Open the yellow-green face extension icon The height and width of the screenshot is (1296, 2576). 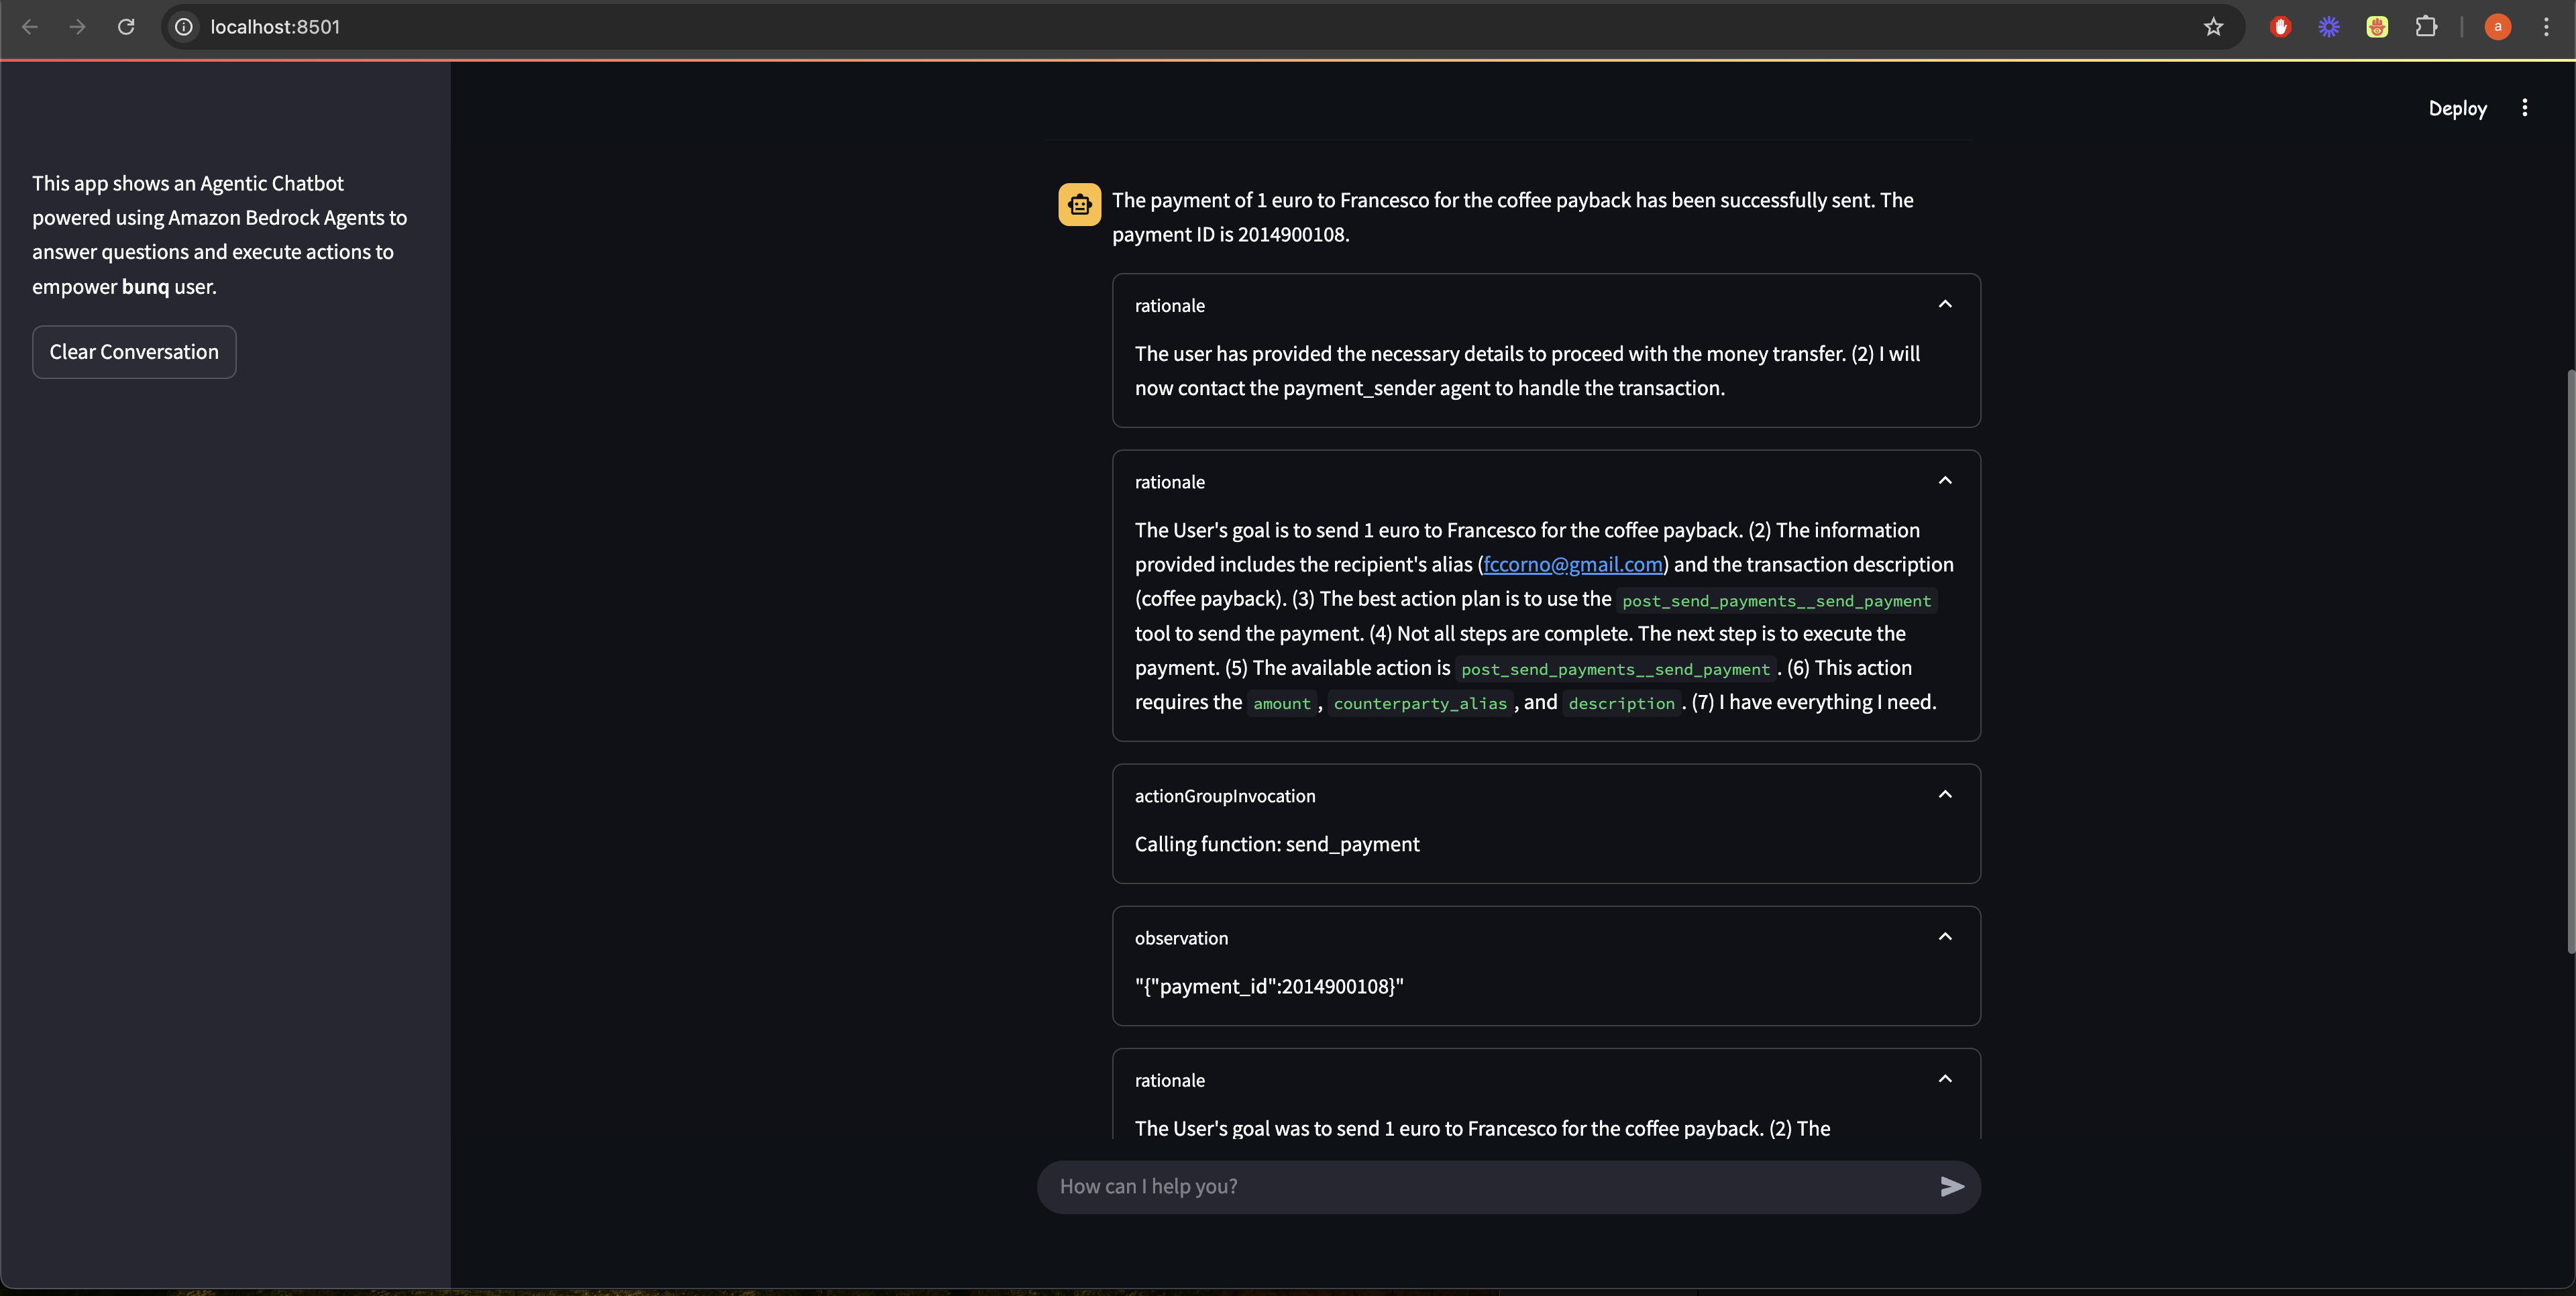[2377, 27]
